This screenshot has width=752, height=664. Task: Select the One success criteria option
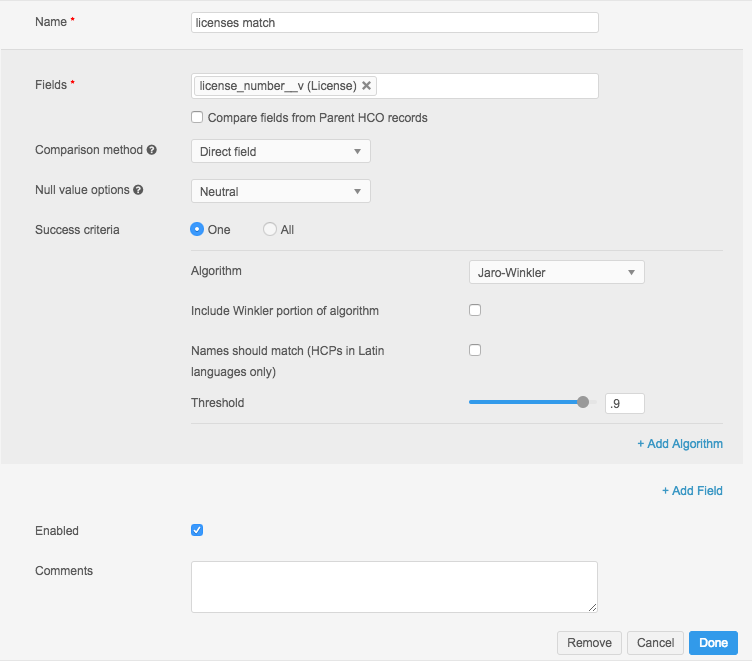point(198,229)
